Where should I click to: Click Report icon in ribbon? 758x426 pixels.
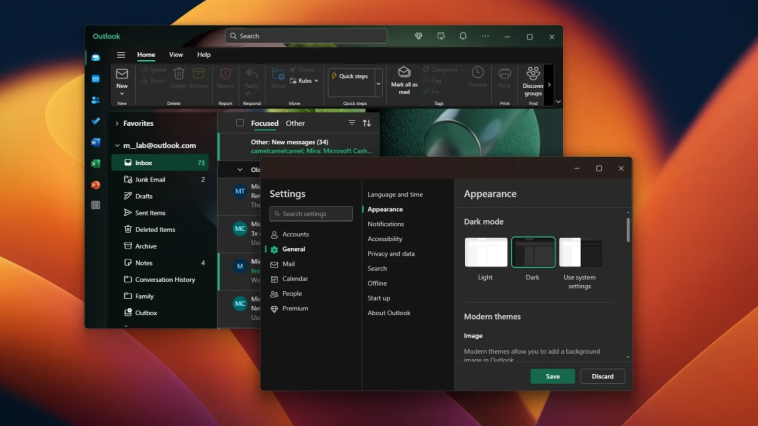(x=225, y=73)
